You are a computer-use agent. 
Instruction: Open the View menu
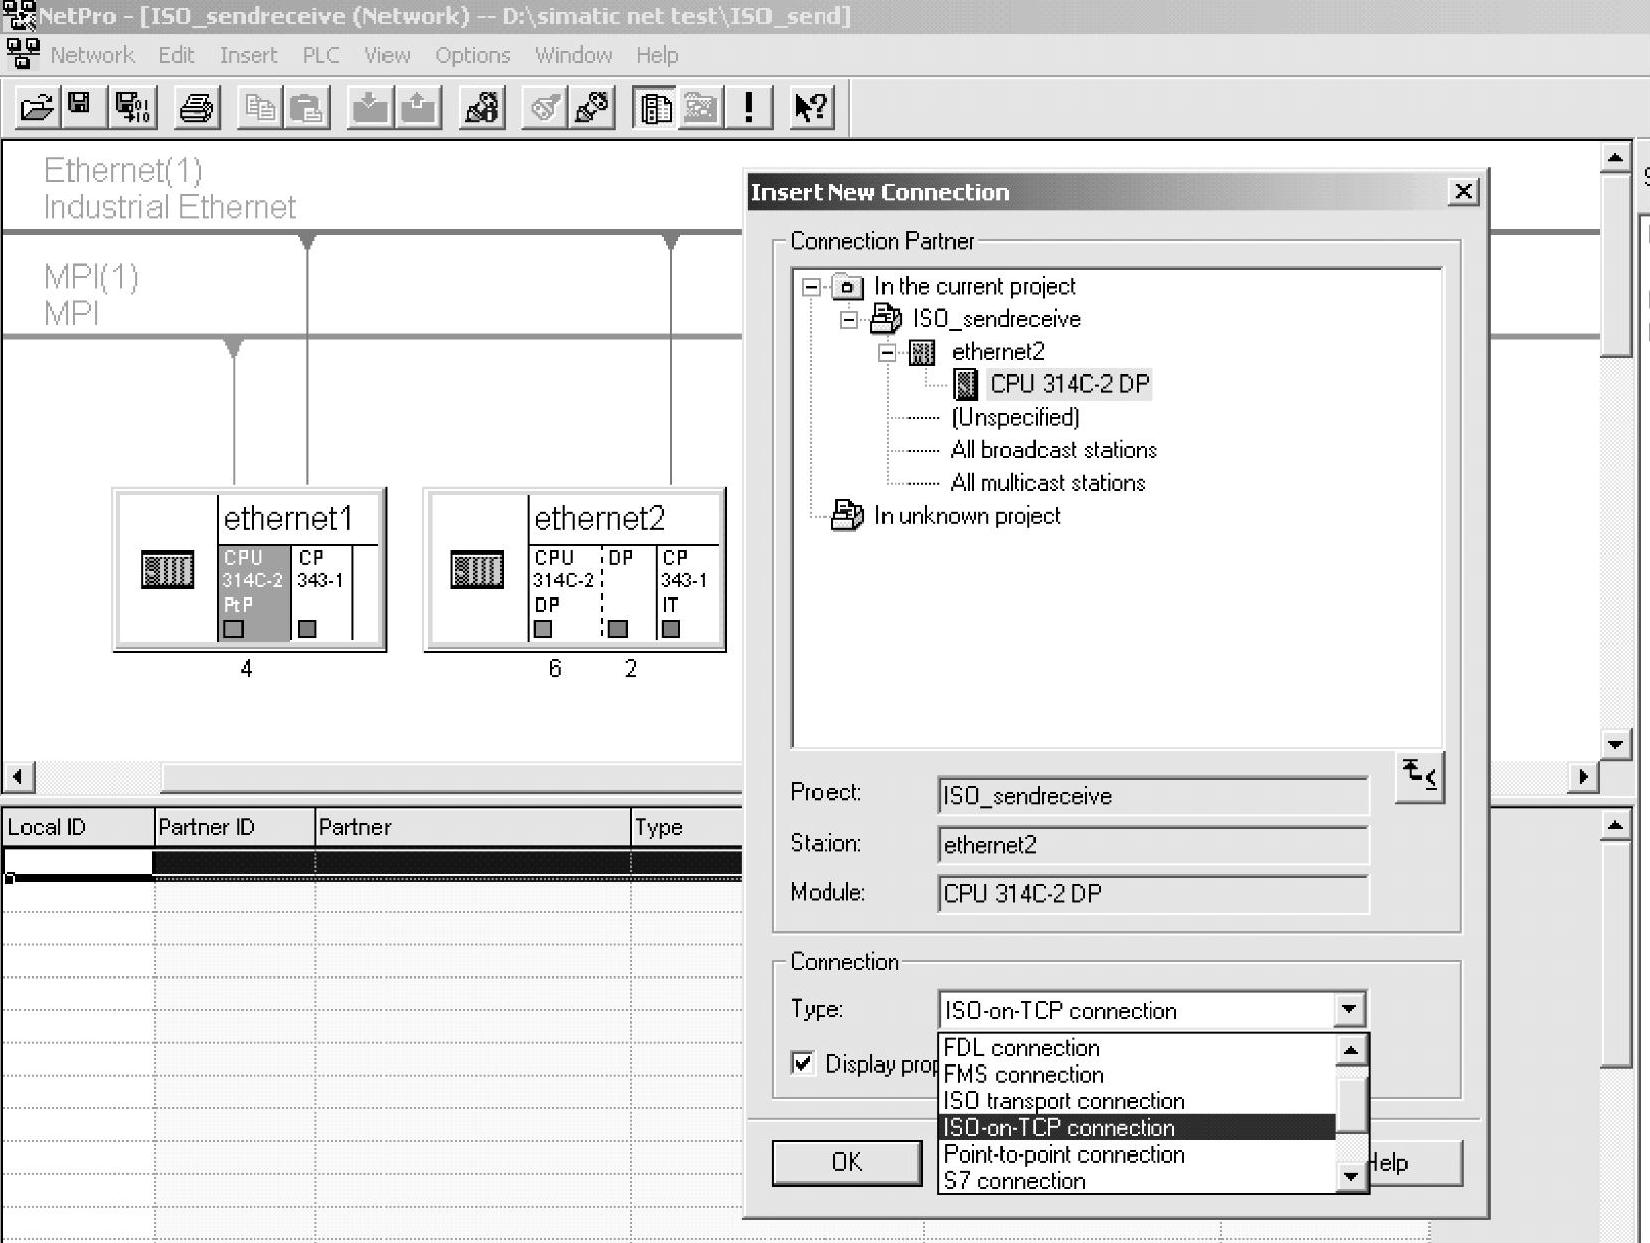click(x=387, y=55)
